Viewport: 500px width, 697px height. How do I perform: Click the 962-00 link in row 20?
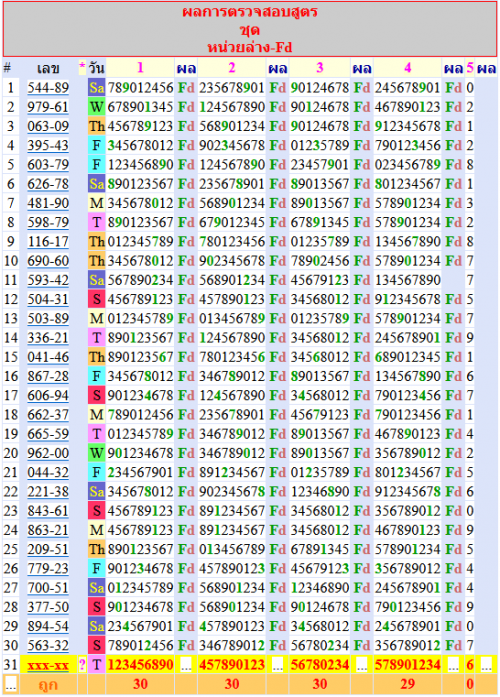click(x=48, y=453)
